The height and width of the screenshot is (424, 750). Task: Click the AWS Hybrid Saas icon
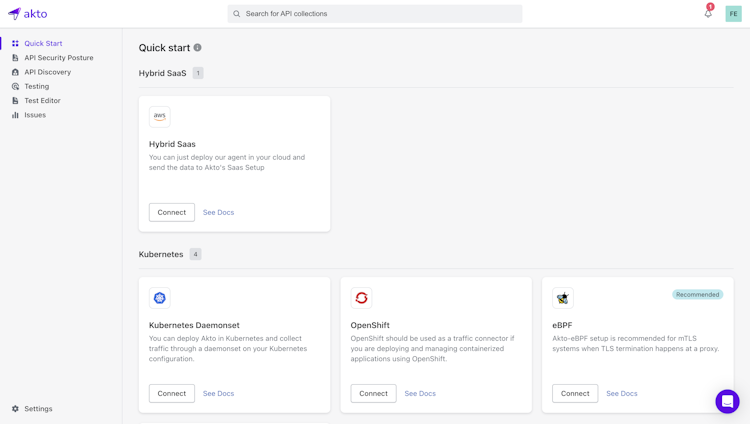click(160, 117)
